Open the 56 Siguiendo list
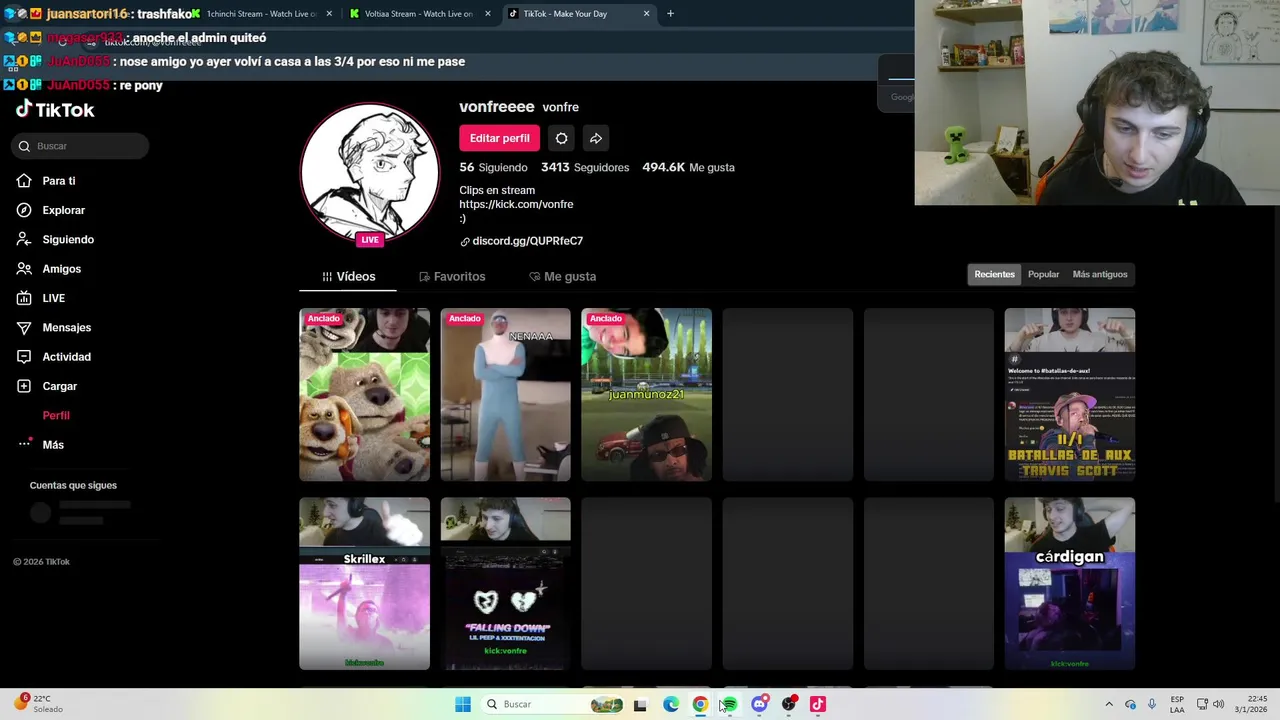This screenshot has height=720, width=1280. point(493,167)
